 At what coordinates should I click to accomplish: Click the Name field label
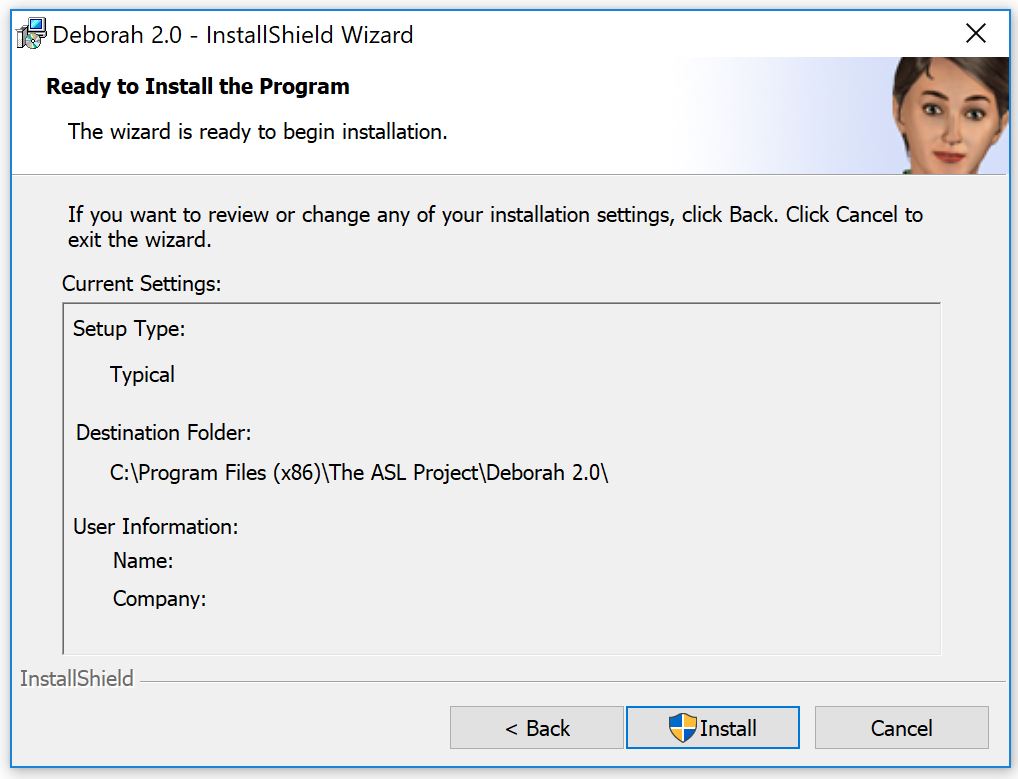coord(143,560)
